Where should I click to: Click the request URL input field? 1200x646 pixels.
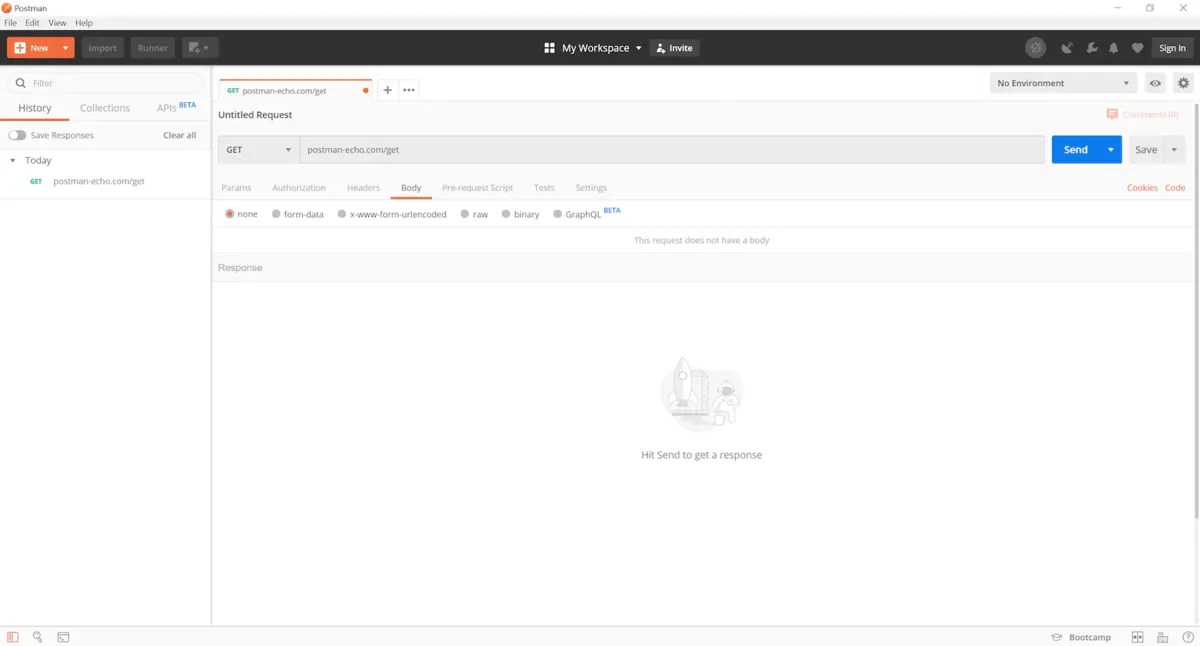pos(672,150)
